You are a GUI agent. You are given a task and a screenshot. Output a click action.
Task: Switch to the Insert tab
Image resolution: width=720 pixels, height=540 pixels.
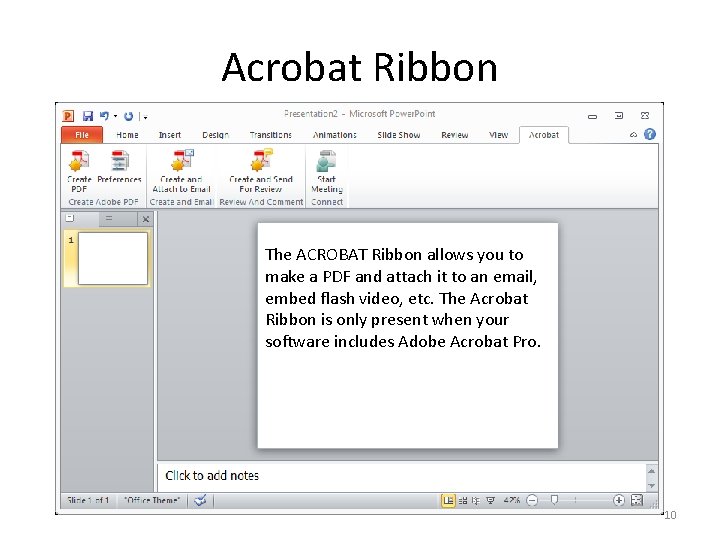point(170,135)
